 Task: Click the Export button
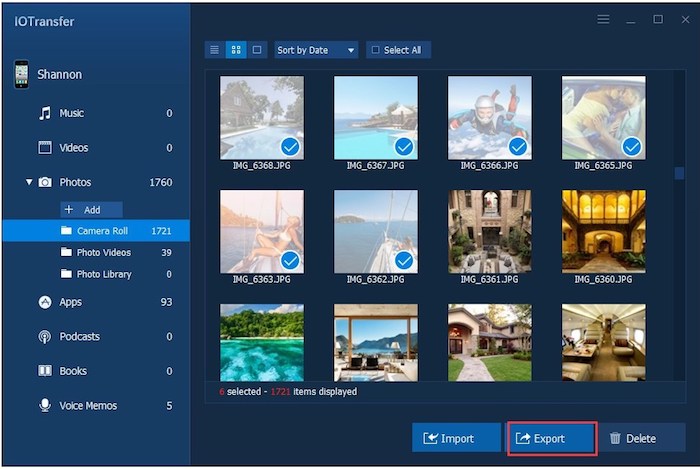pos(552,438)
